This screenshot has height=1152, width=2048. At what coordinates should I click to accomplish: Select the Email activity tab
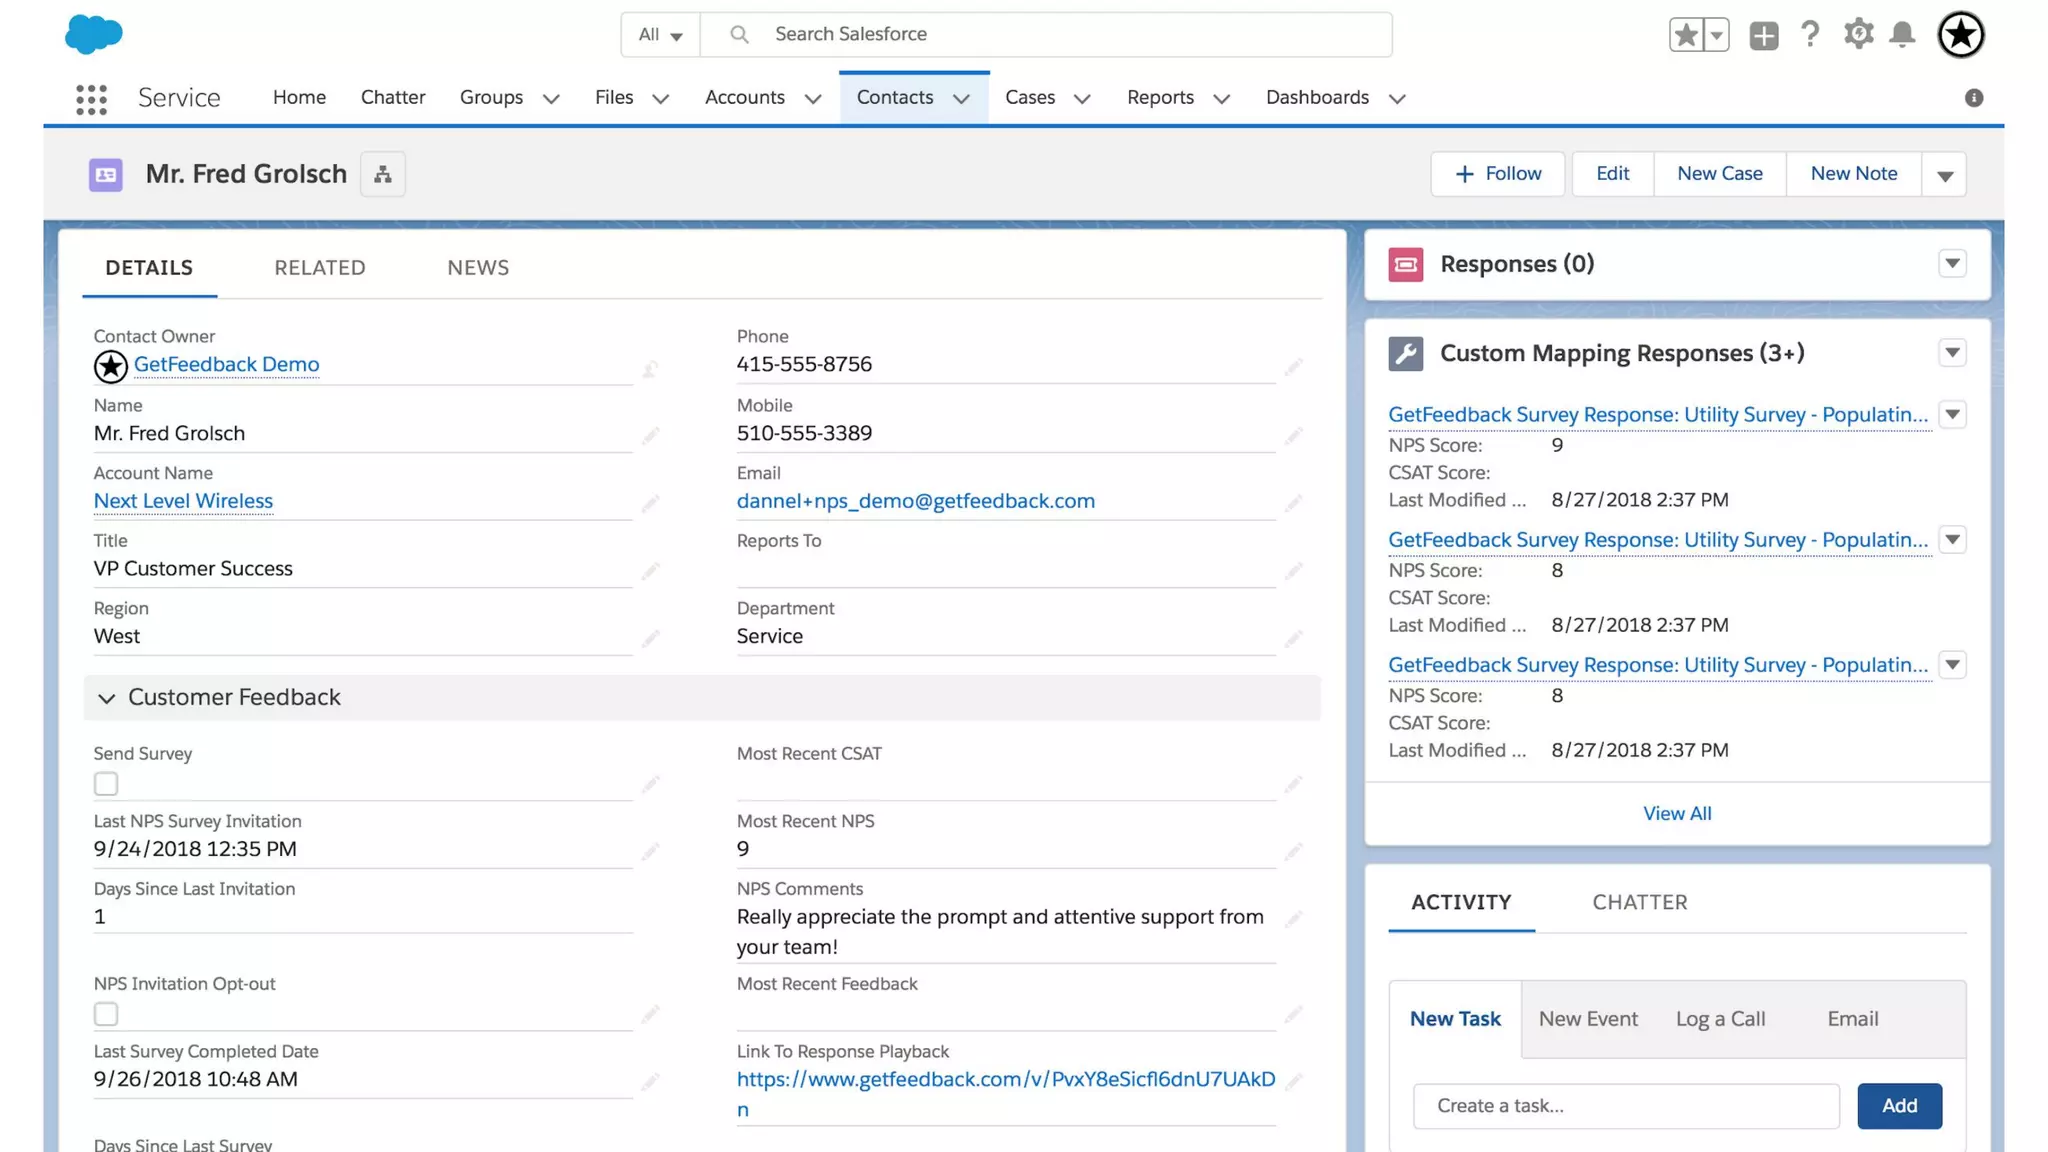point(1853,1019)
